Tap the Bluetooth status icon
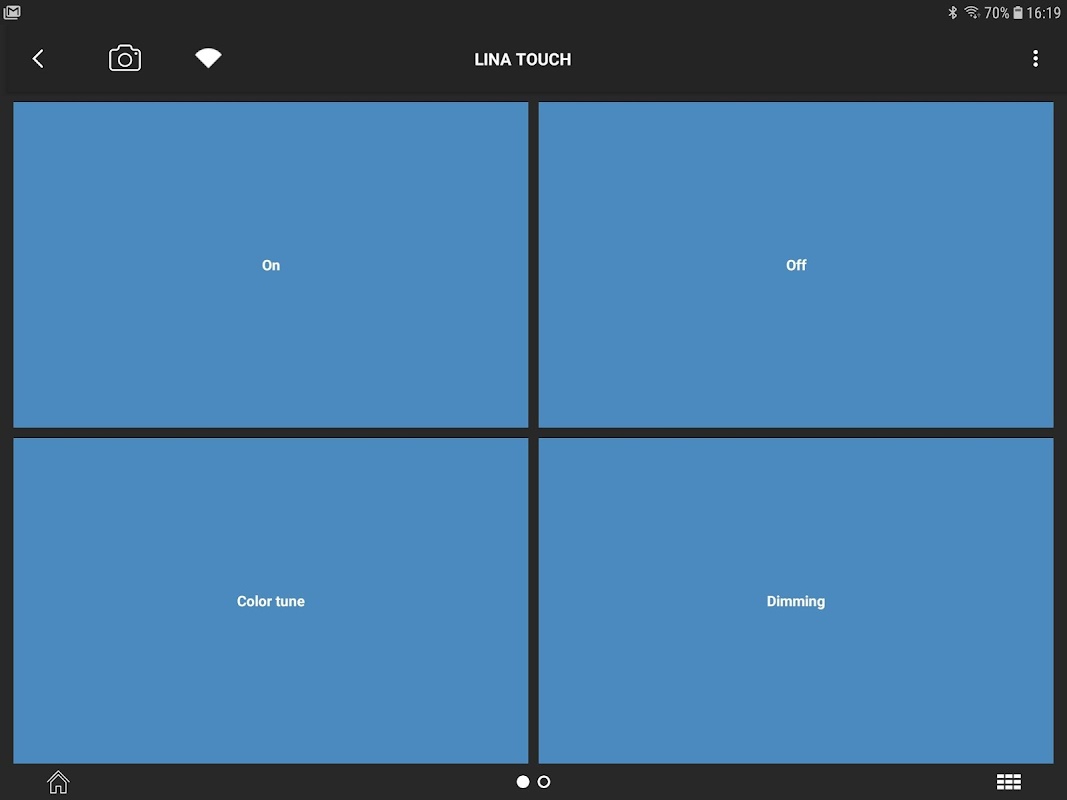The image size is (1067, 800). point(953,12)
